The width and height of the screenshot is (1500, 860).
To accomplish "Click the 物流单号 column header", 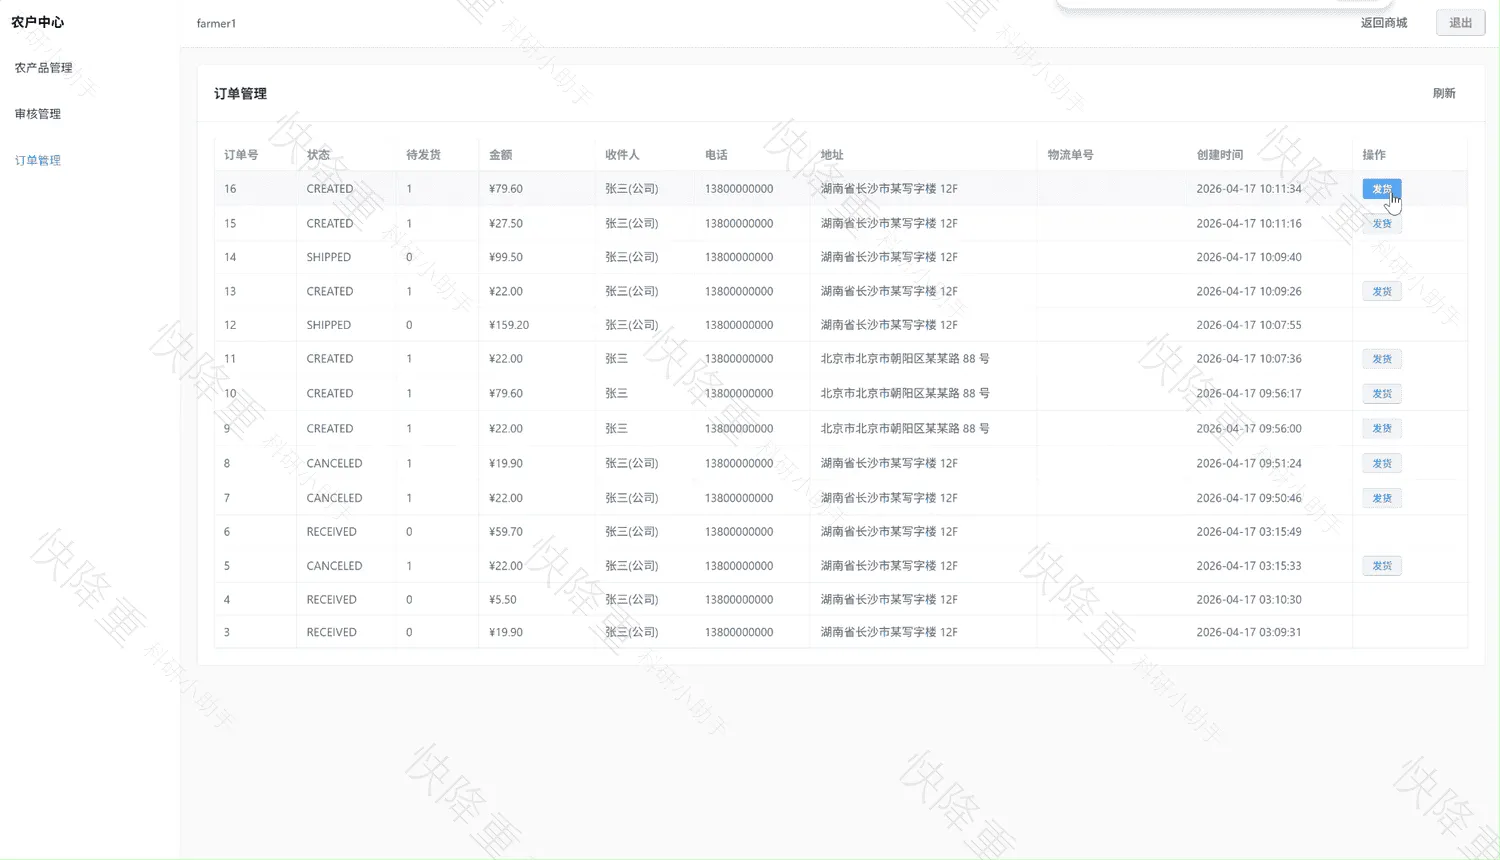I will tap(1070, 155).
